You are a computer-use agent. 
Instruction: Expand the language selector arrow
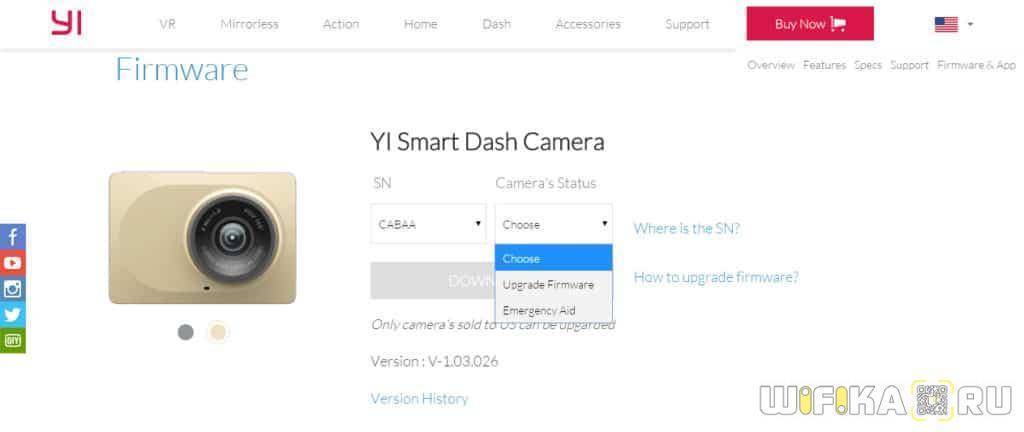(970, 24)
